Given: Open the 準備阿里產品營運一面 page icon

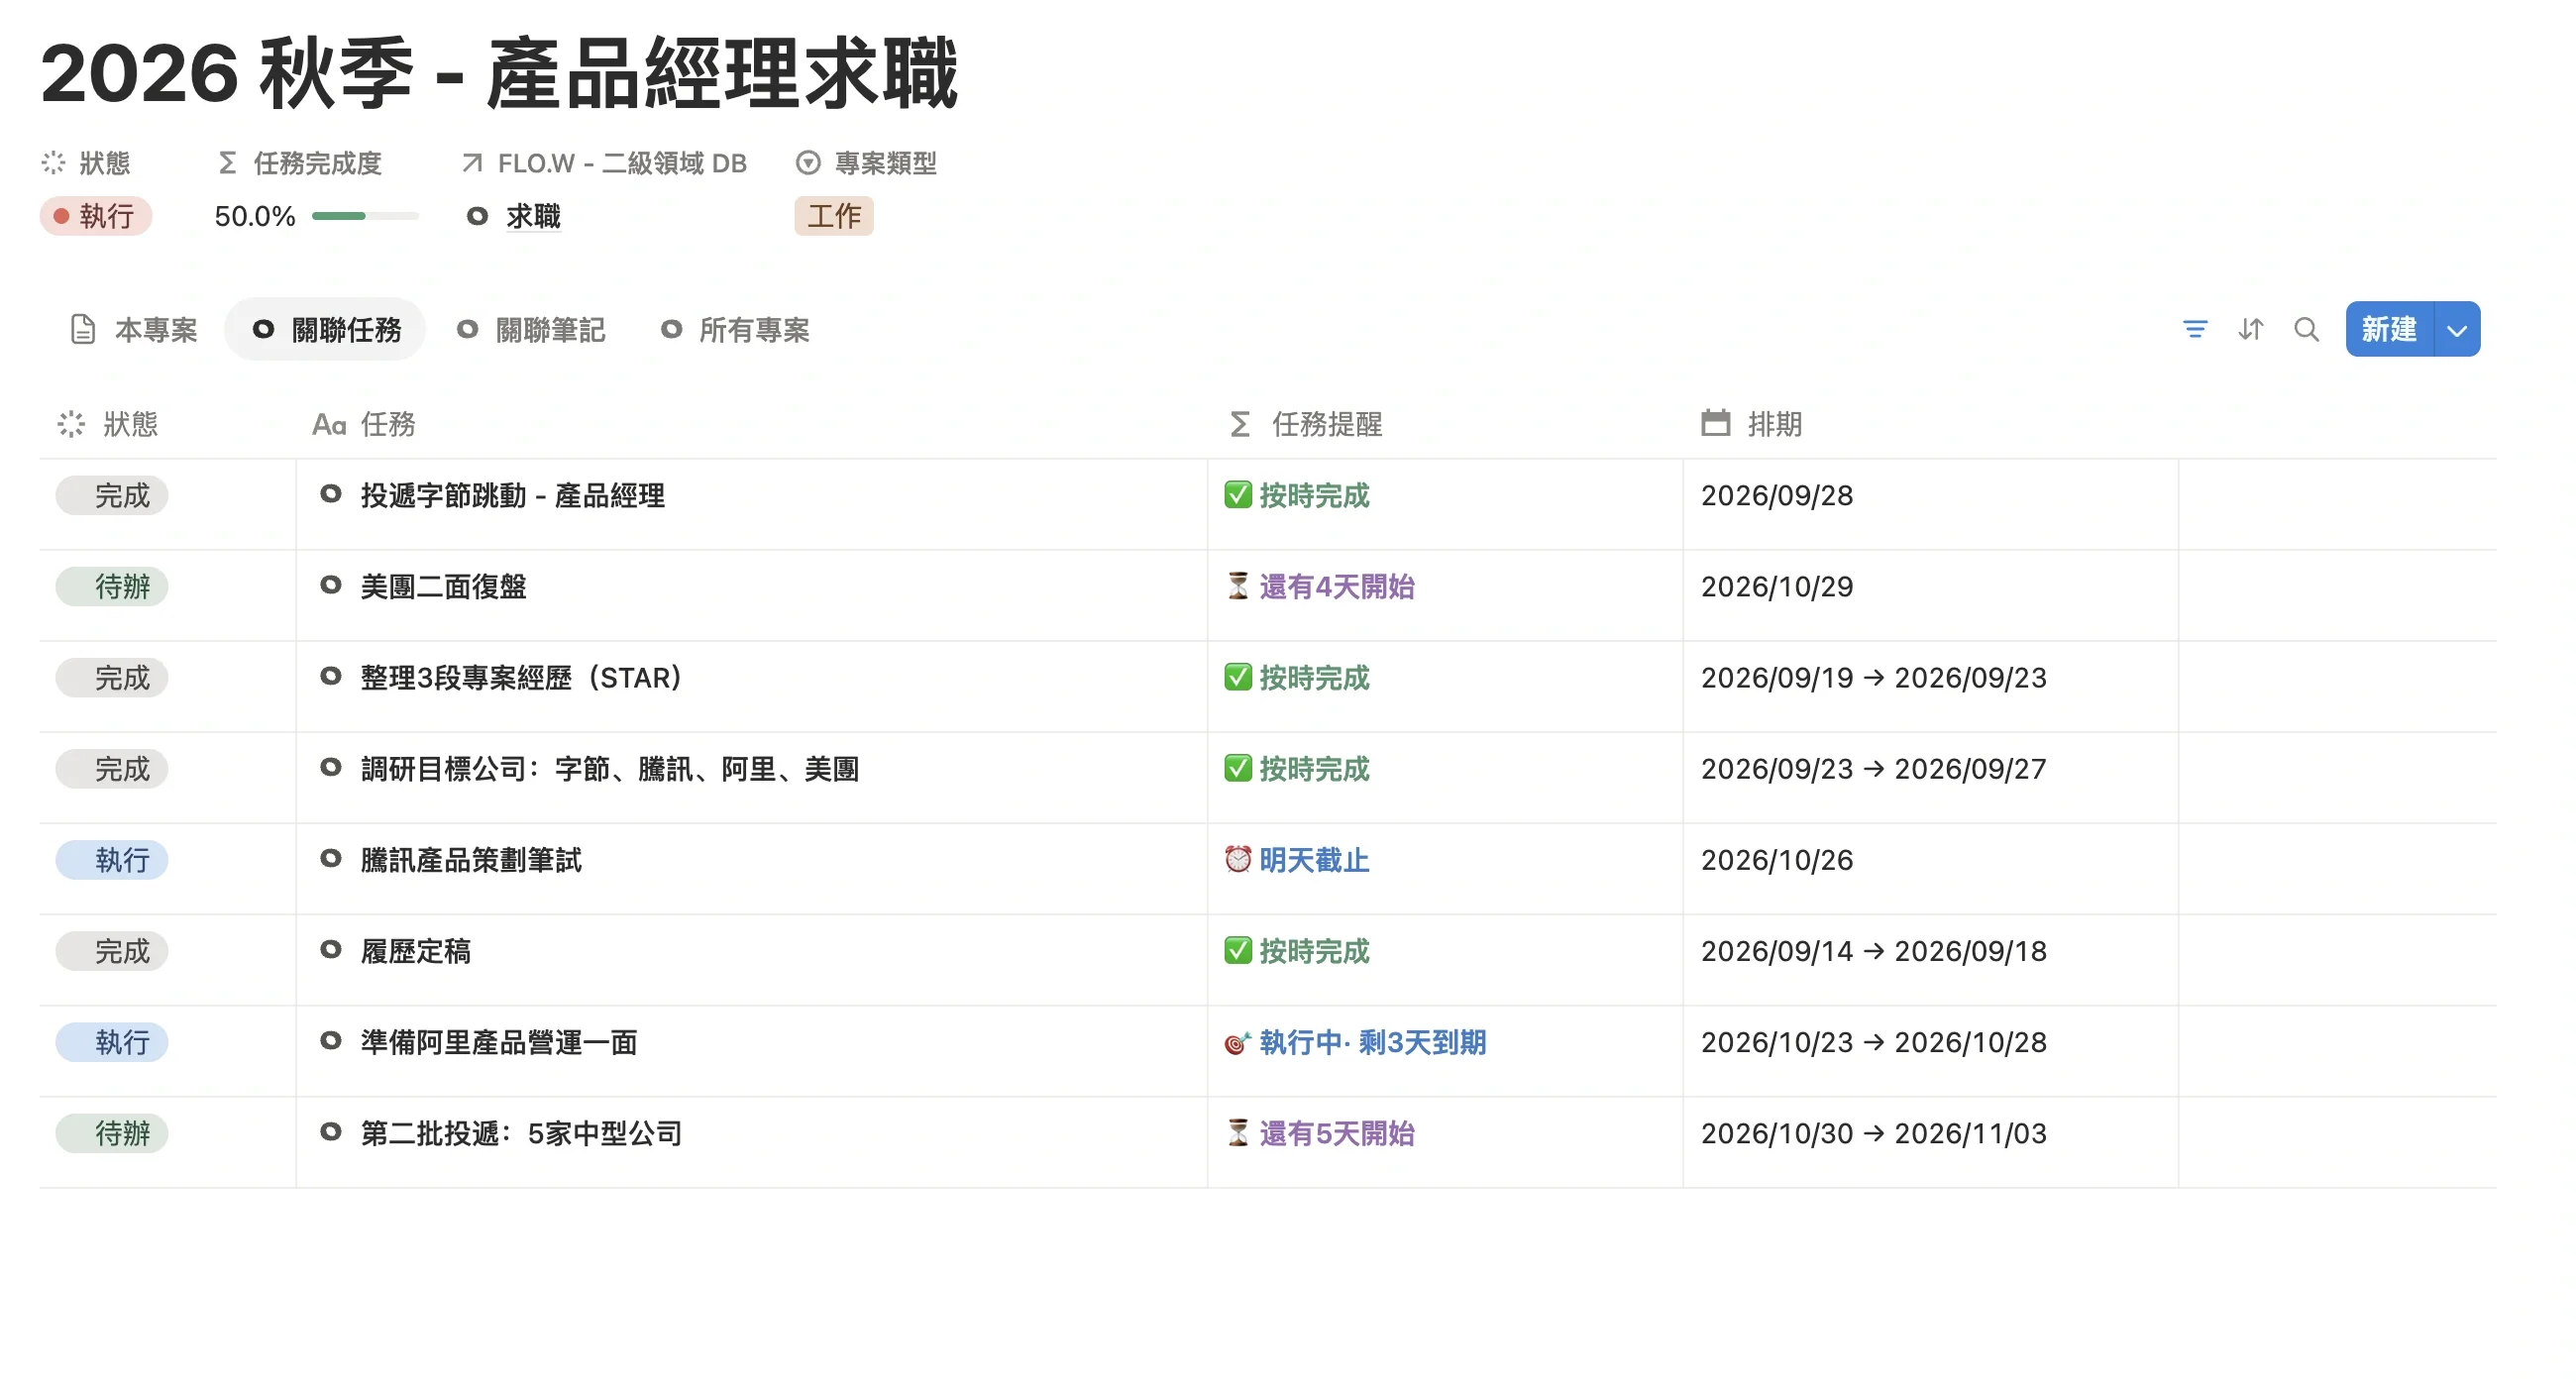Looking at the screenshot, I should (x=331, y=1041).
